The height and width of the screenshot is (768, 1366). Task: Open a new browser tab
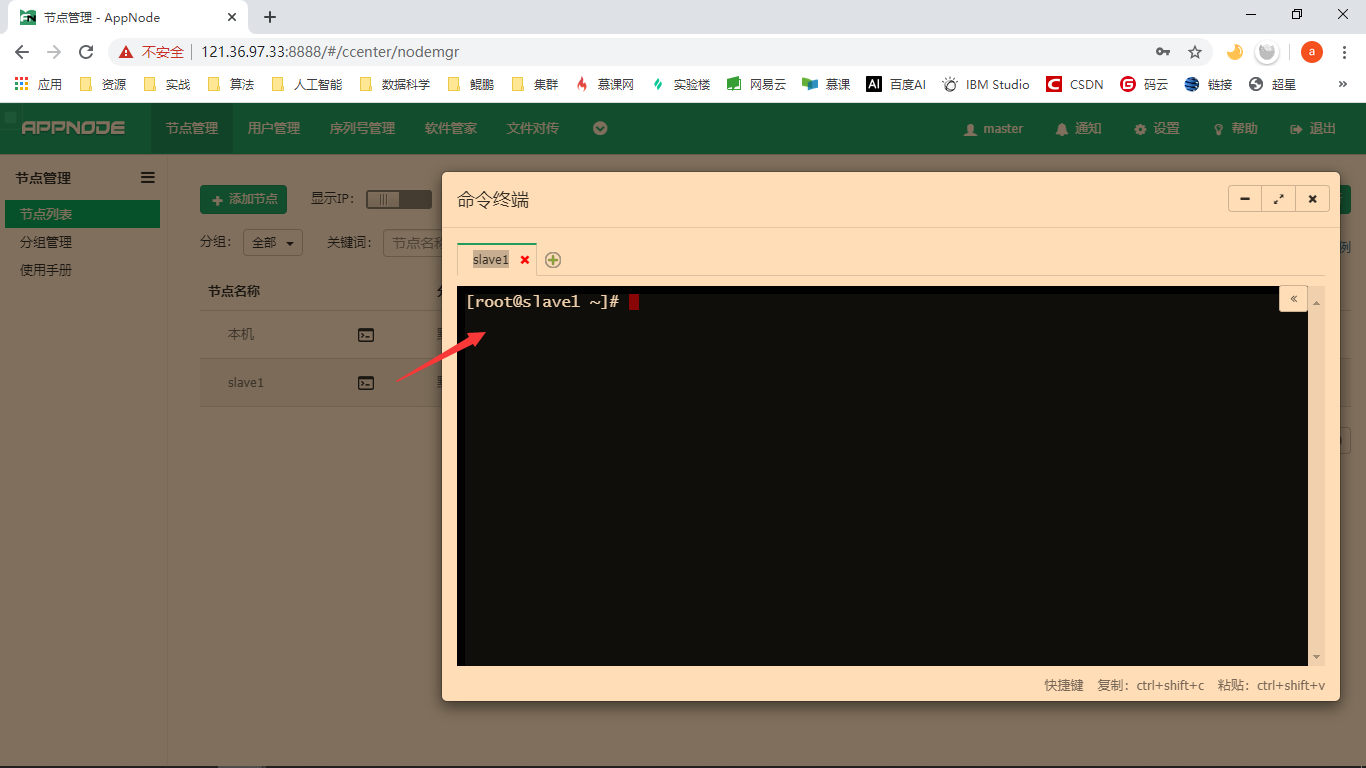pyautogui.click(x=270, y=17)
